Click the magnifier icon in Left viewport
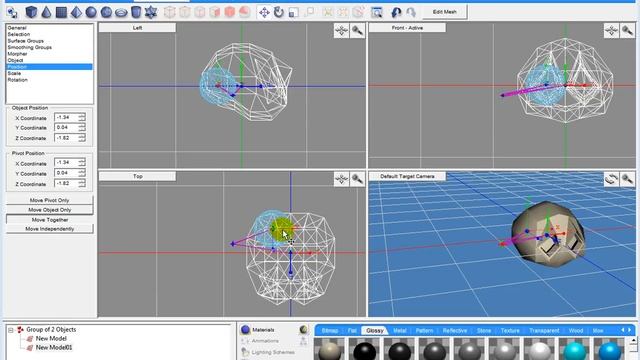The height and width of the screenshot is (360, 640). pos(357,31)
